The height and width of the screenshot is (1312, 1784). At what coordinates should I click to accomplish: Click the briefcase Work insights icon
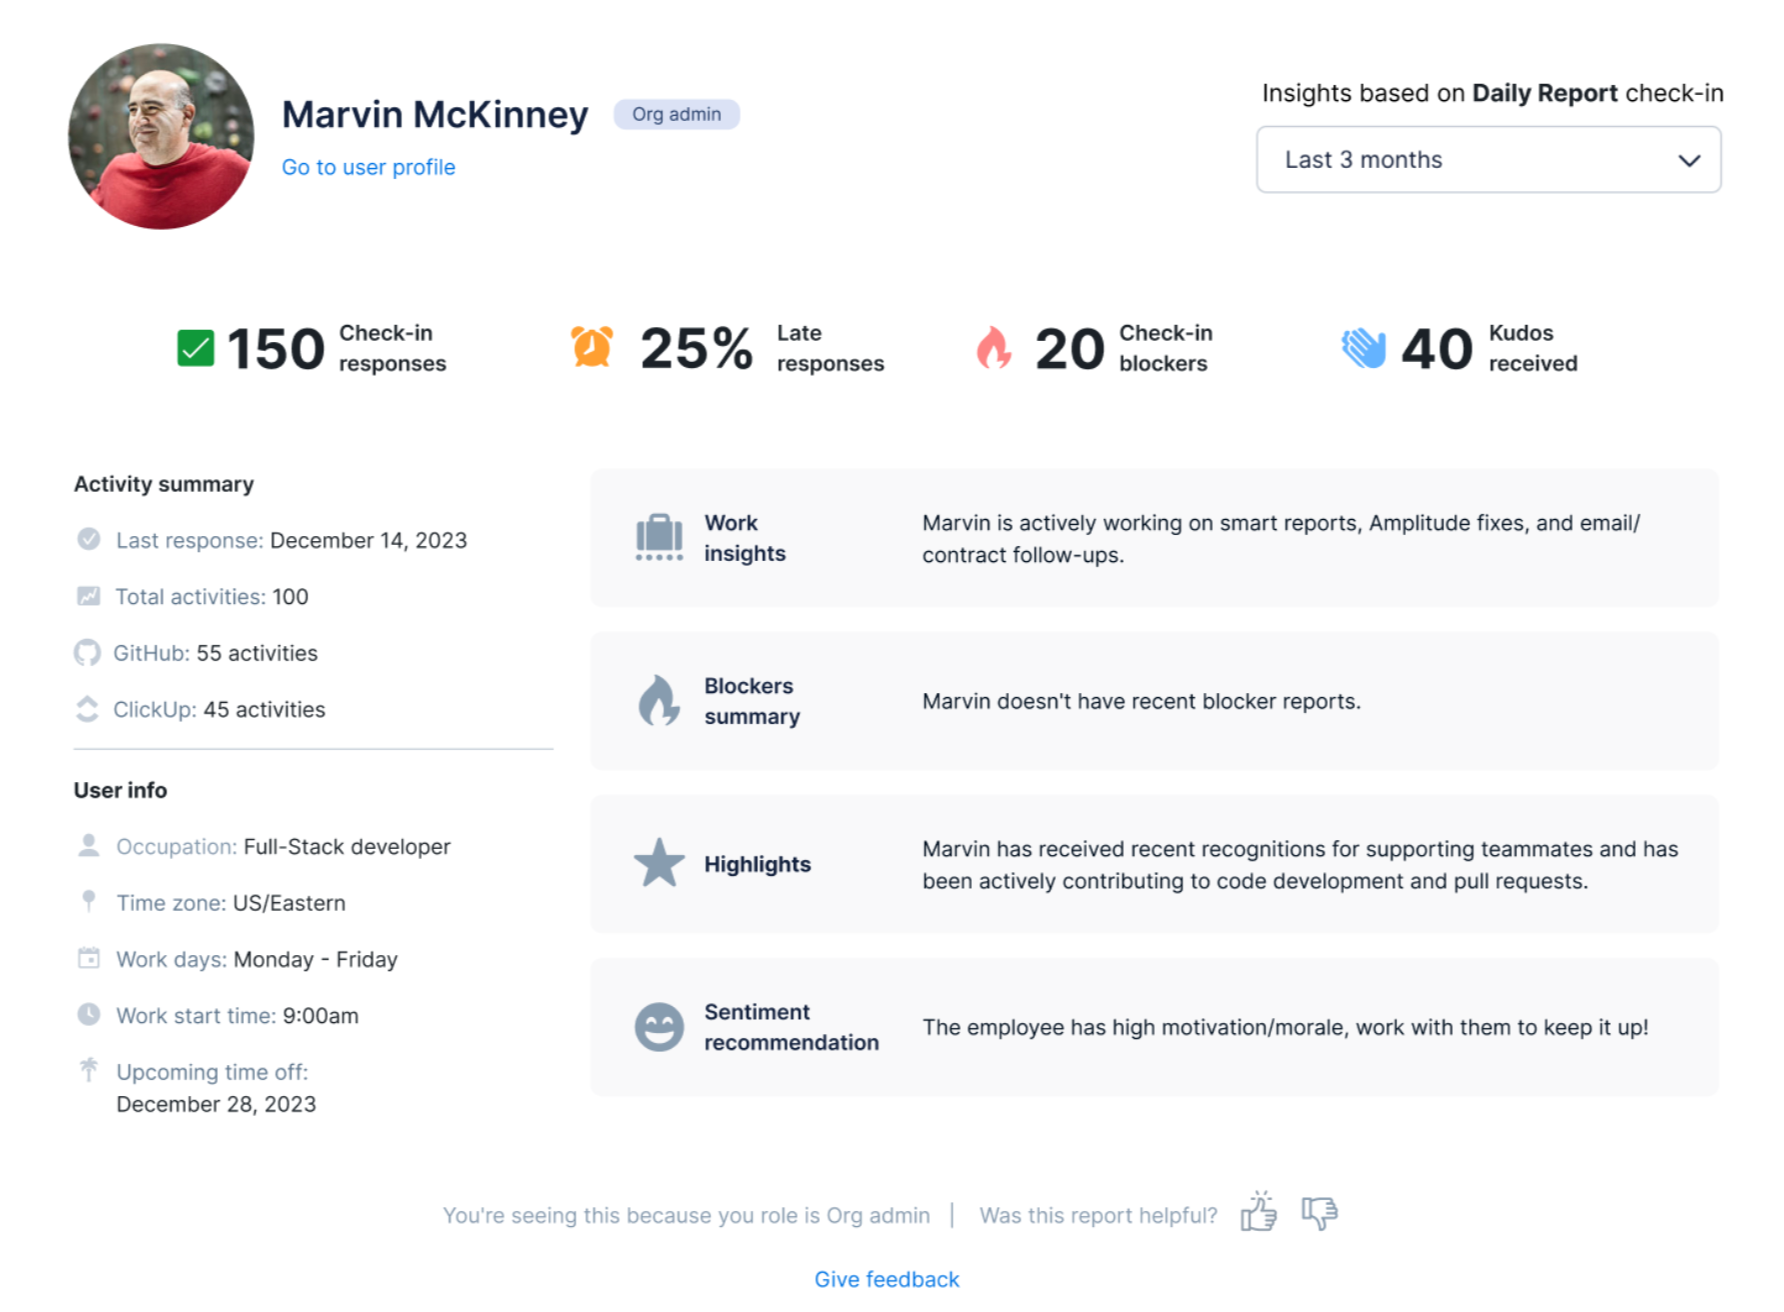click(x=659, y=538)
